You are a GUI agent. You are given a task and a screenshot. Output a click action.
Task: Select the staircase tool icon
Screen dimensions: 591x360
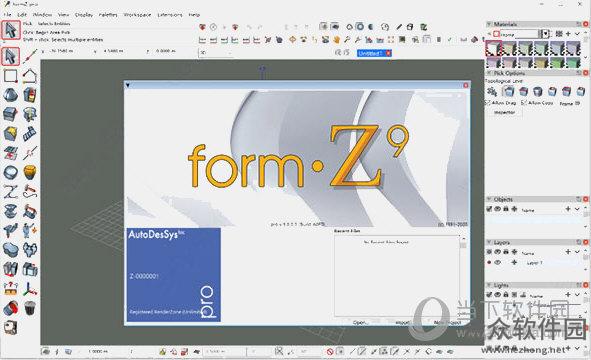[30, 133]
